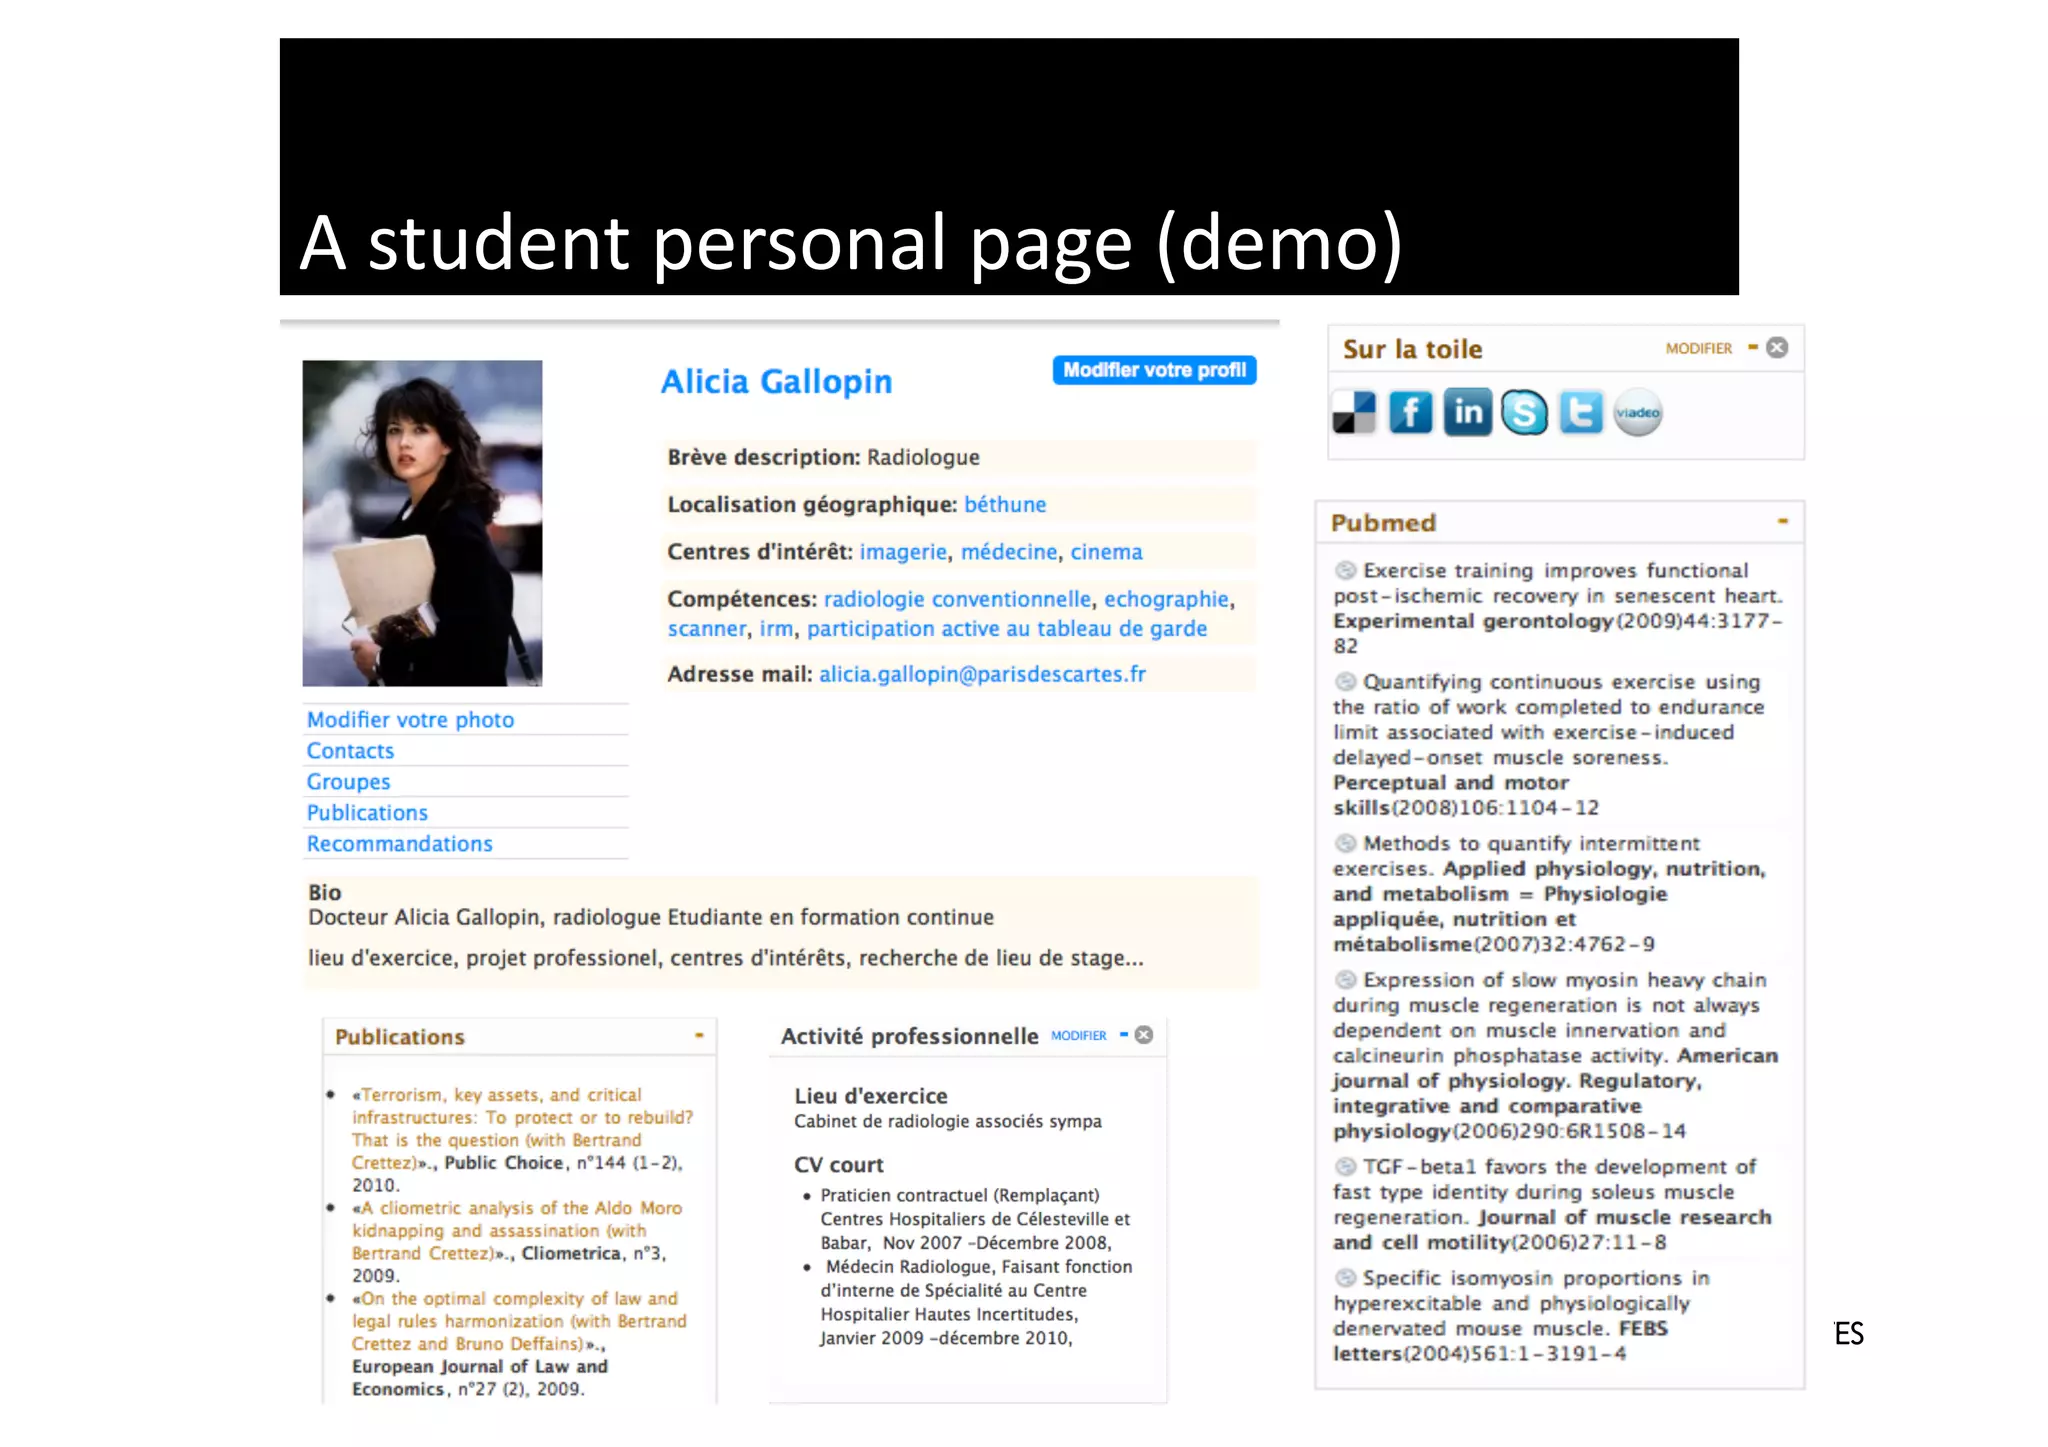
Task: Open the LinkedIn icon in Sur la toile
Action: click(1467, 412)
